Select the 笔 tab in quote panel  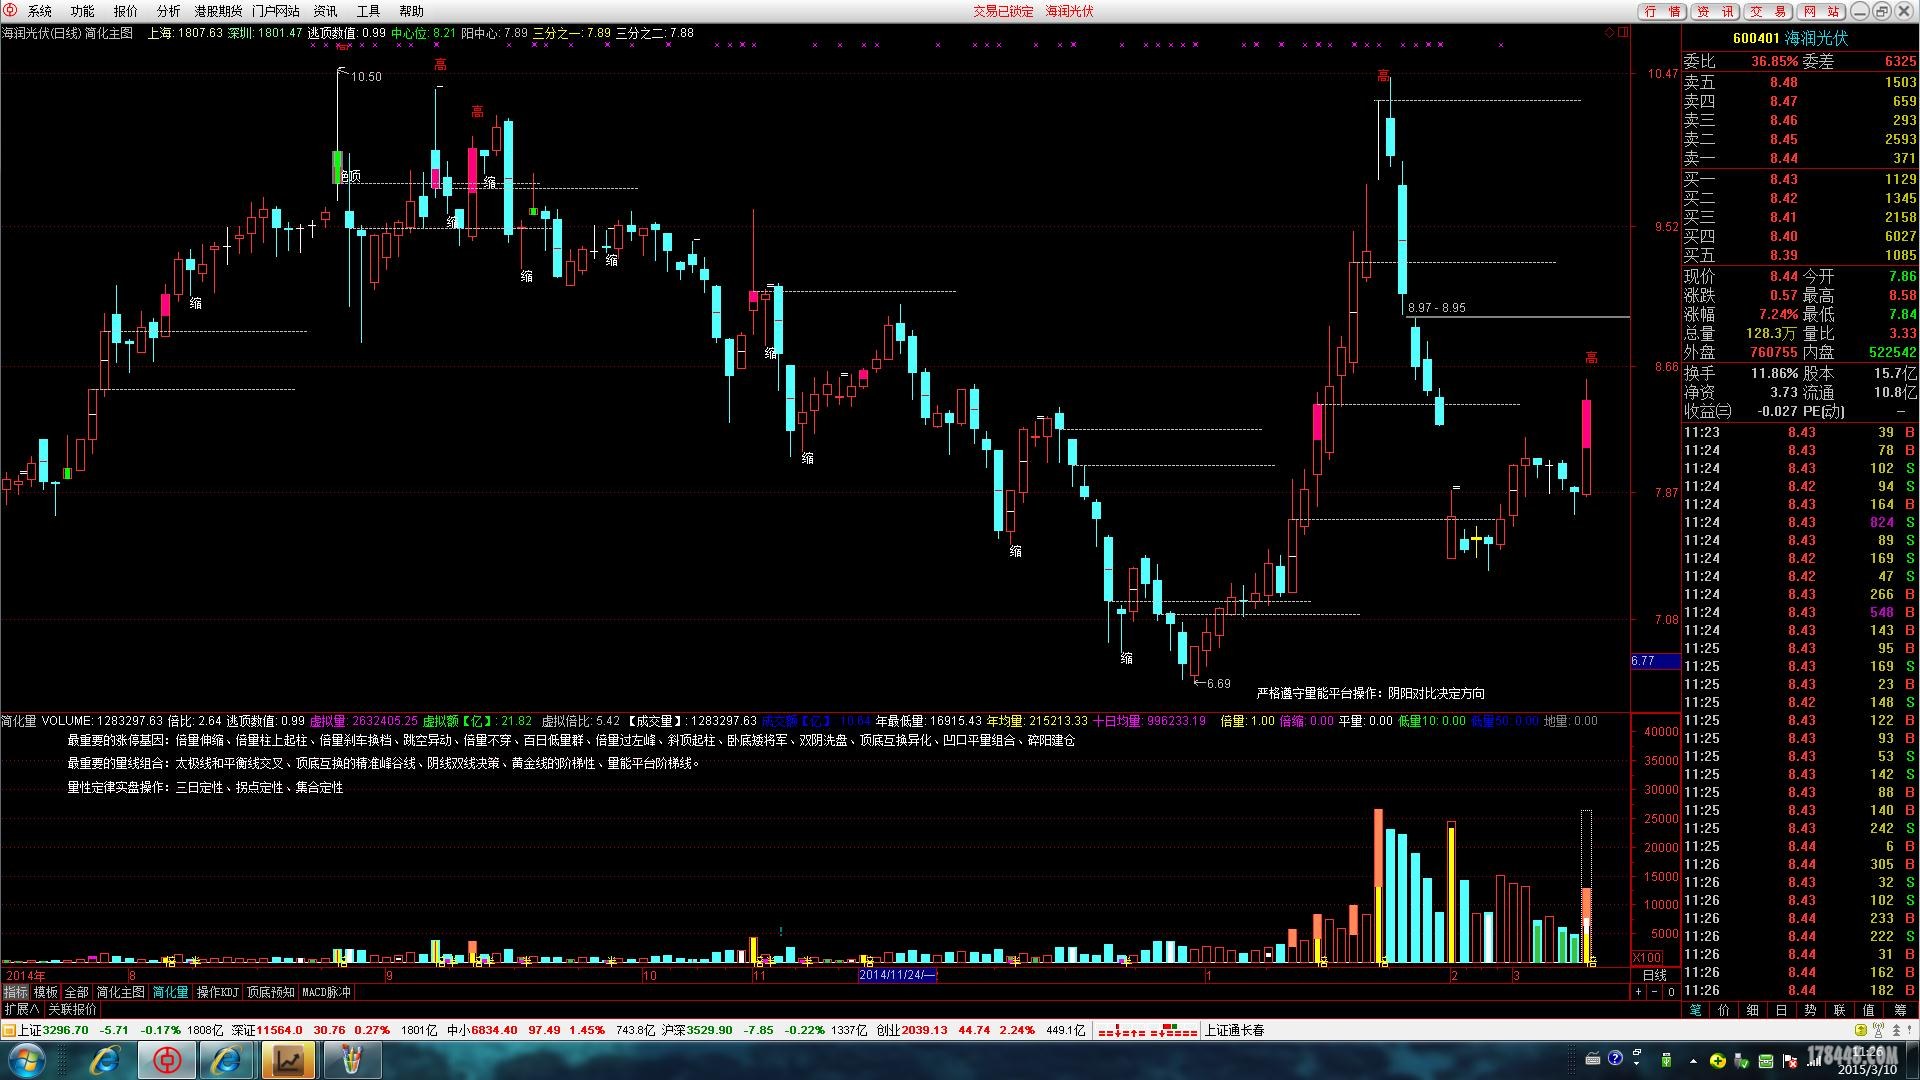coord(1696,1010)
